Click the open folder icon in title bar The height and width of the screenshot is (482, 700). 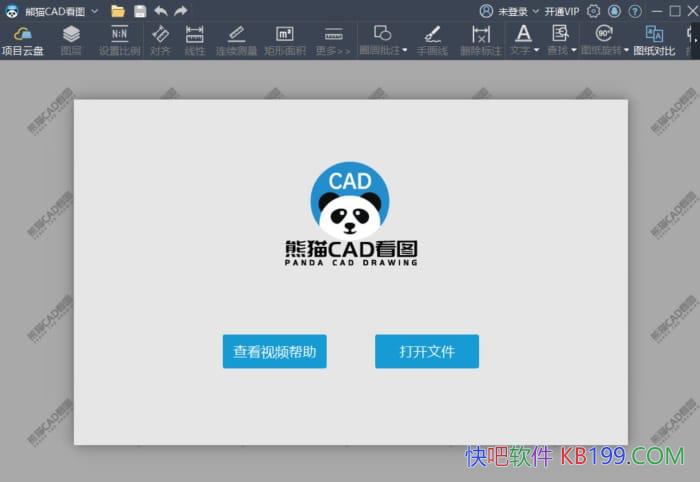pos(118,11)
